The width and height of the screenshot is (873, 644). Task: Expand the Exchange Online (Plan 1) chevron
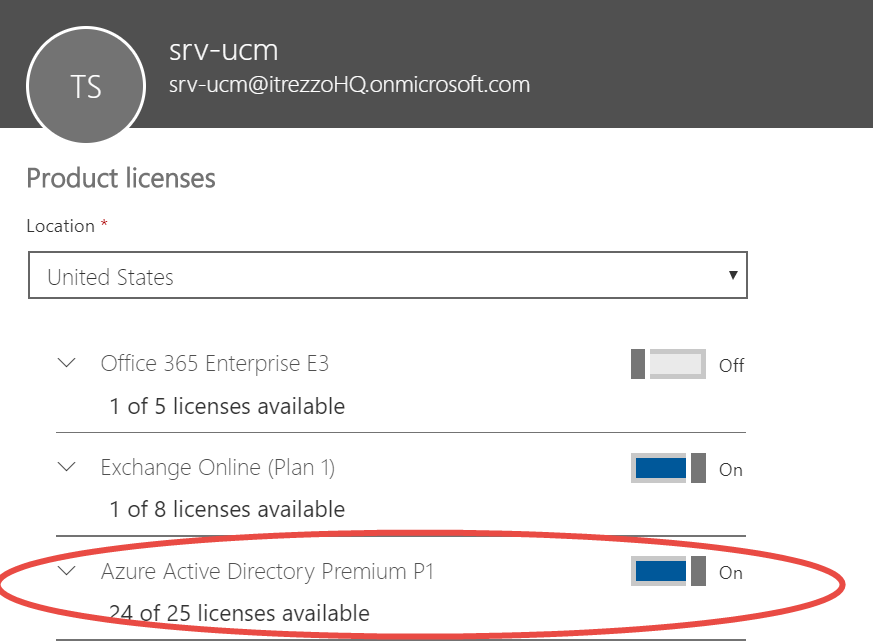(x=67, y=466)
